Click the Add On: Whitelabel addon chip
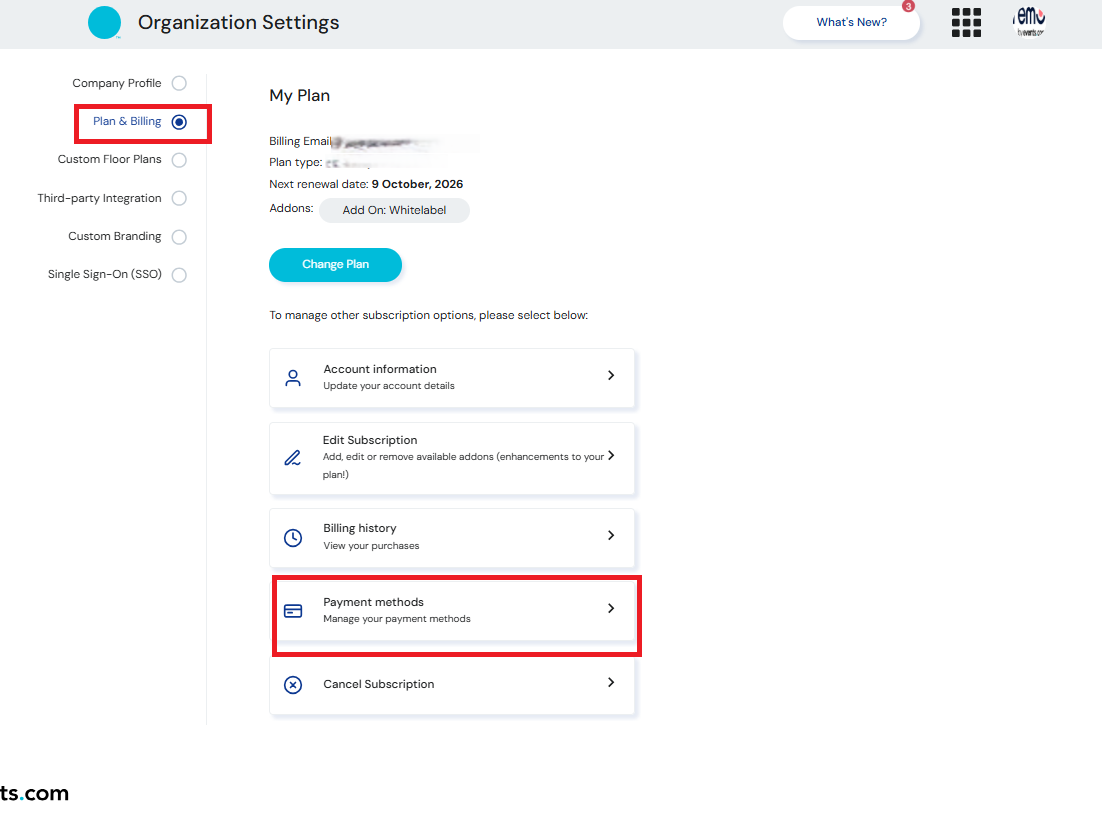The height and width of the screenshot is (831, 1102). (x=394, y=211)
